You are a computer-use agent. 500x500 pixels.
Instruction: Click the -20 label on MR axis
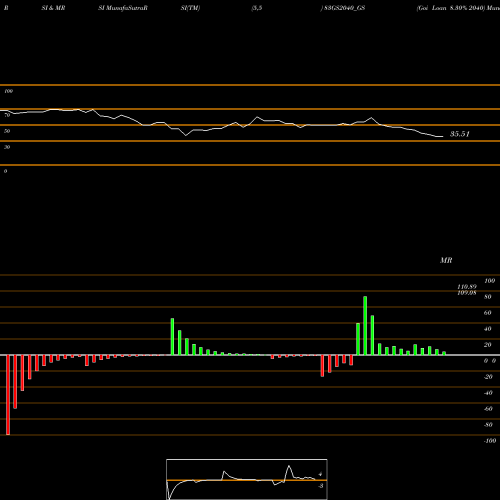pos(488,377)
